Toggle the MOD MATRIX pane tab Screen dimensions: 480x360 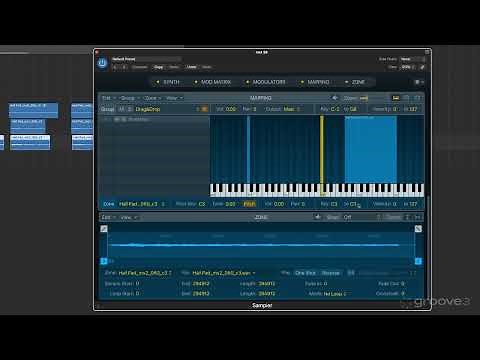tap(212, 82)
